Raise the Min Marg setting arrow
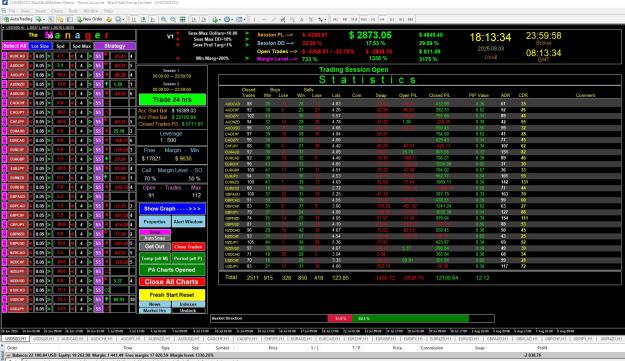The image size is (625, 361). point(247,58)
